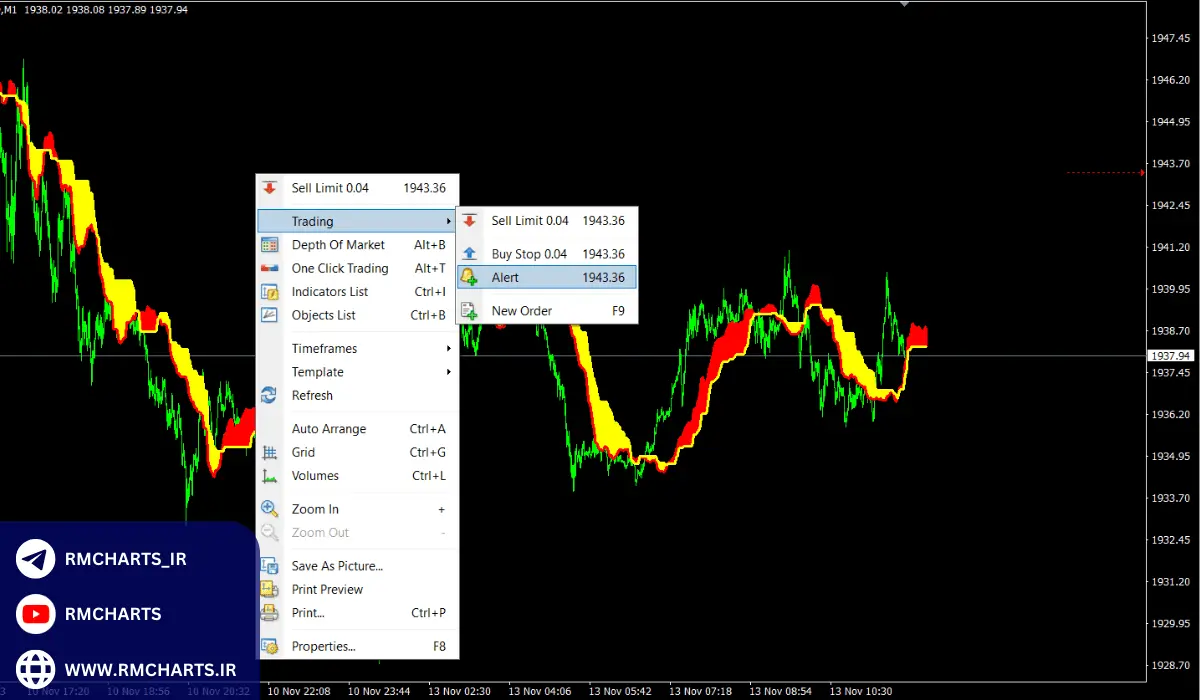
Task: Expand the Template submenu arrow
Action: [448, 372]
